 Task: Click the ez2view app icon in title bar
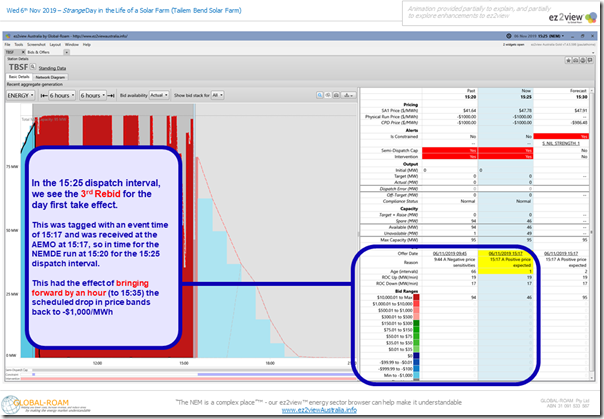coord(8,36)
